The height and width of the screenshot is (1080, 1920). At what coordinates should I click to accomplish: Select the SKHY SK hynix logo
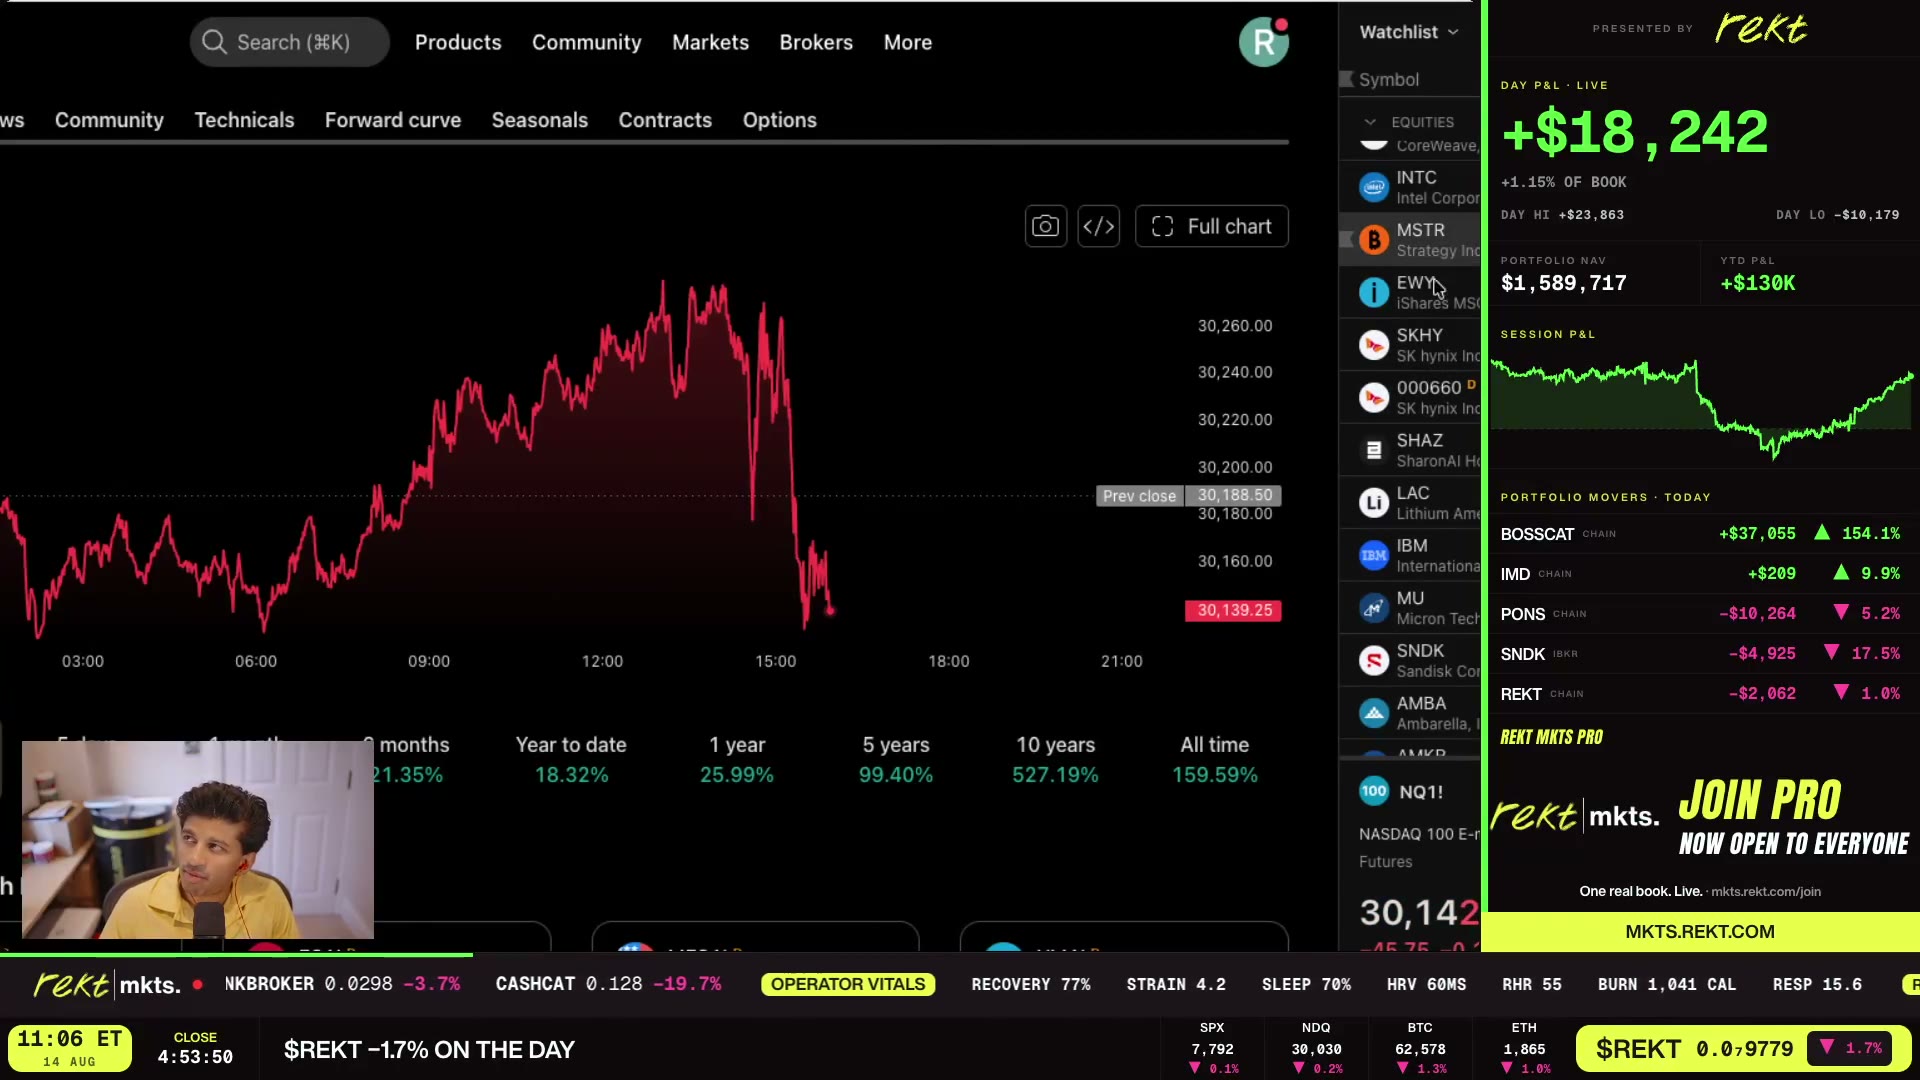(1374, 345)
